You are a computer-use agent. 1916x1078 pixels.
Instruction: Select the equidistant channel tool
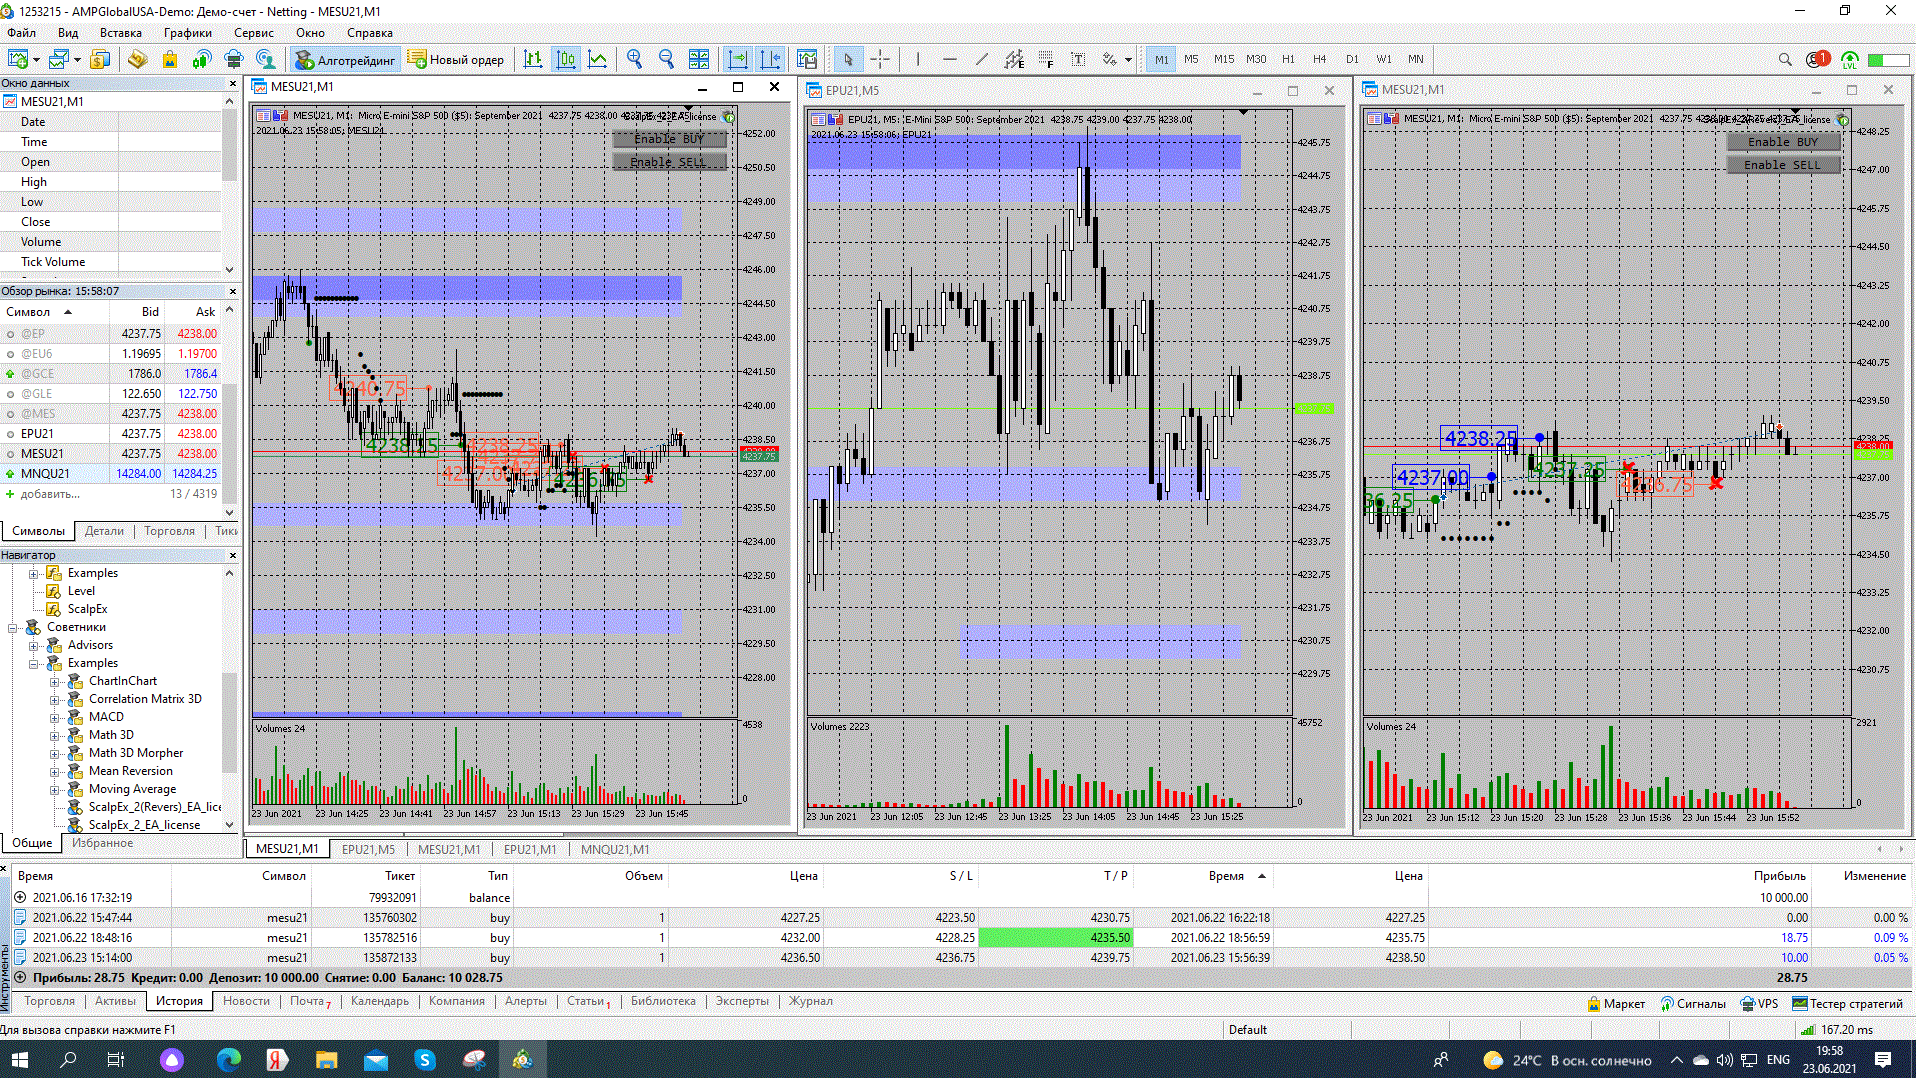1014,60
